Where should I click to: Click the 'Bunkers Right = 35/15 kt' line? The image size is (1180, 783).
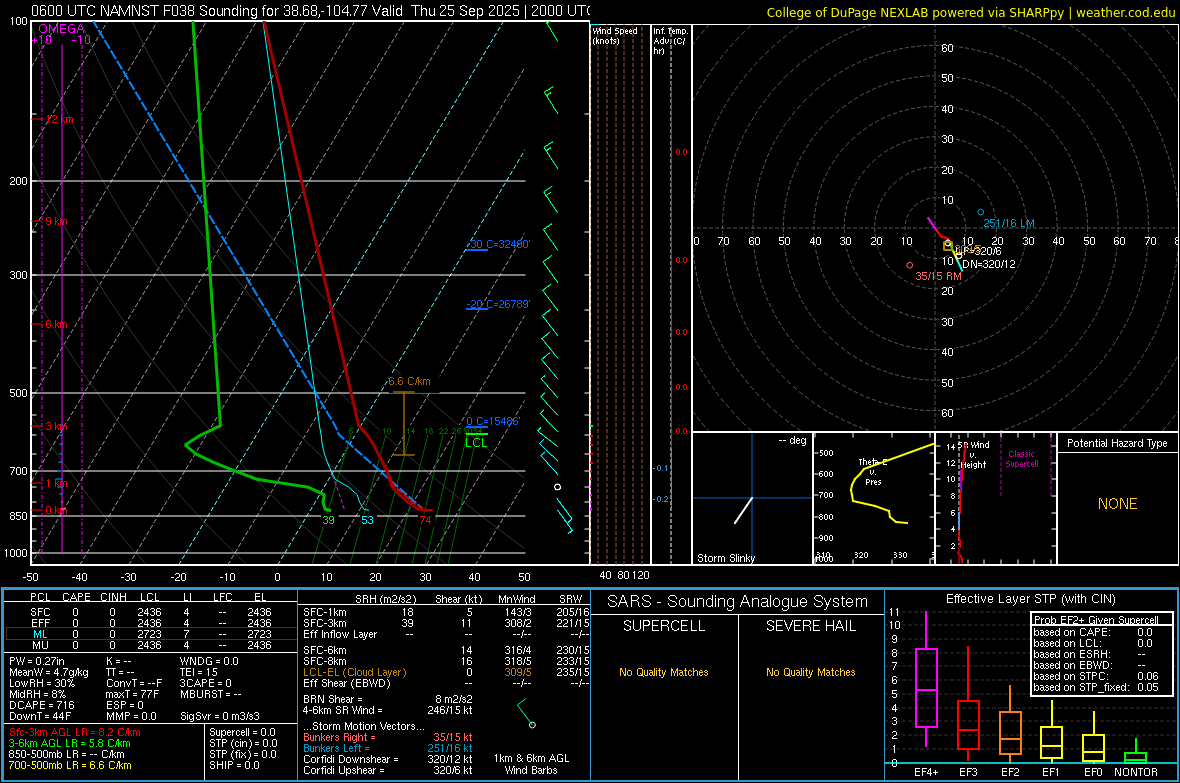[x=388, y=737]
